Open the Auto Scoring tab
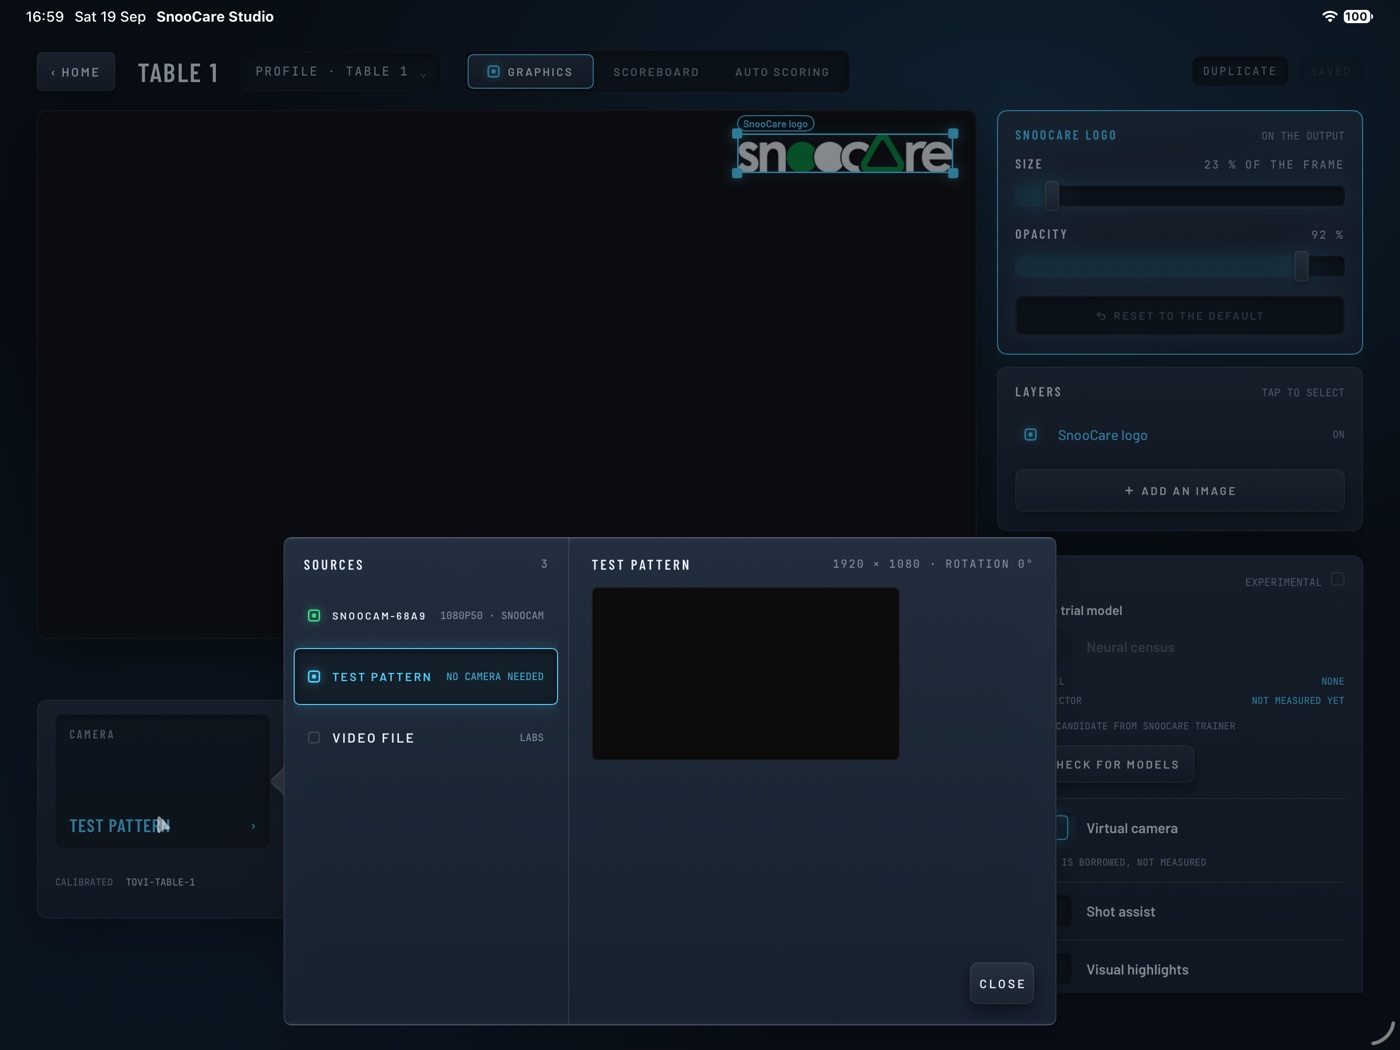 tap(782, 72)
